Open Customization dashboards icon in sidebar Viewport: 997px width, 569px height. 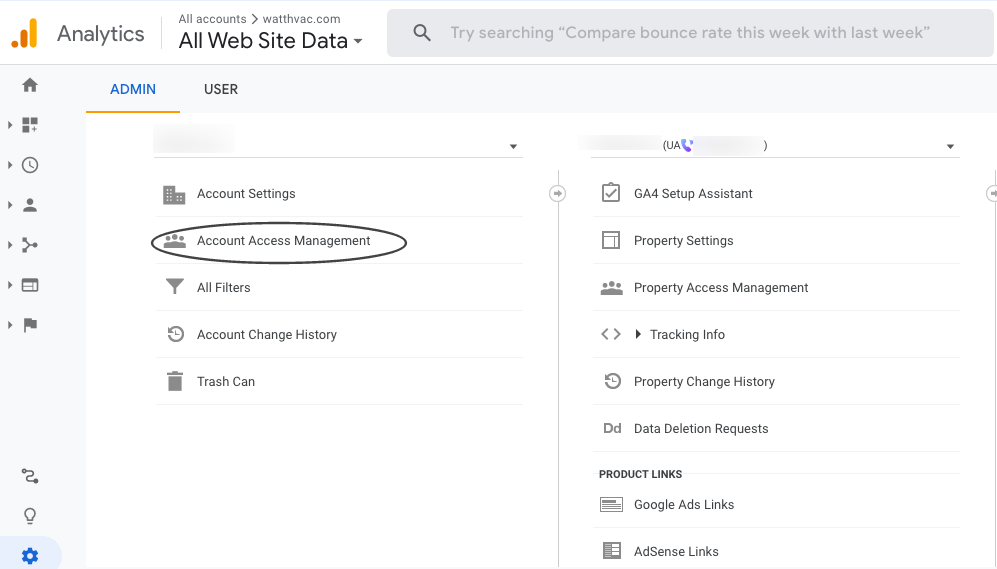coord(30,125)
